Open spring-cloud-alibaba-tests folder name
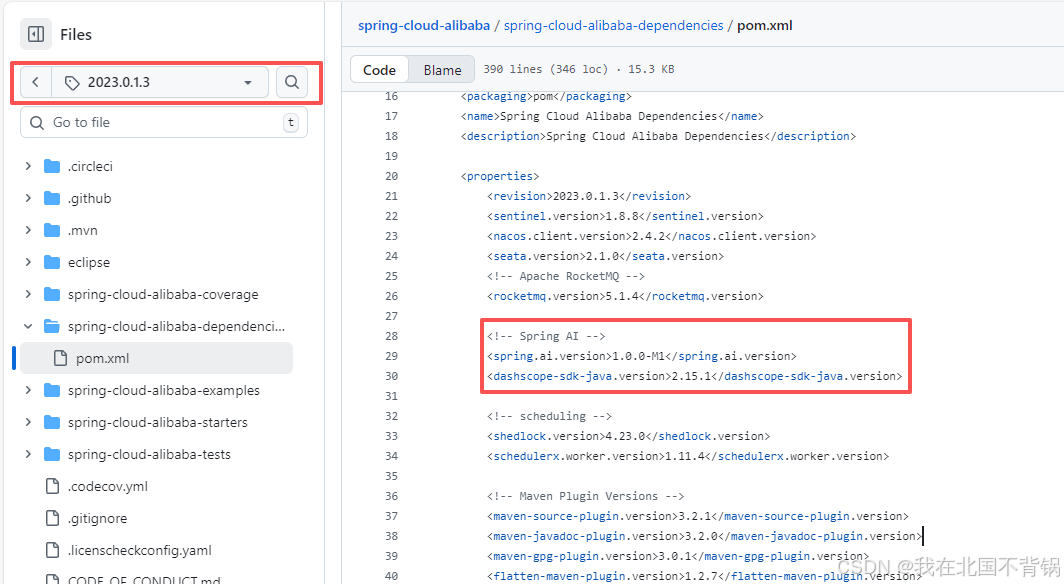Viewport: 1064px width, 584px height. (149, 454)
